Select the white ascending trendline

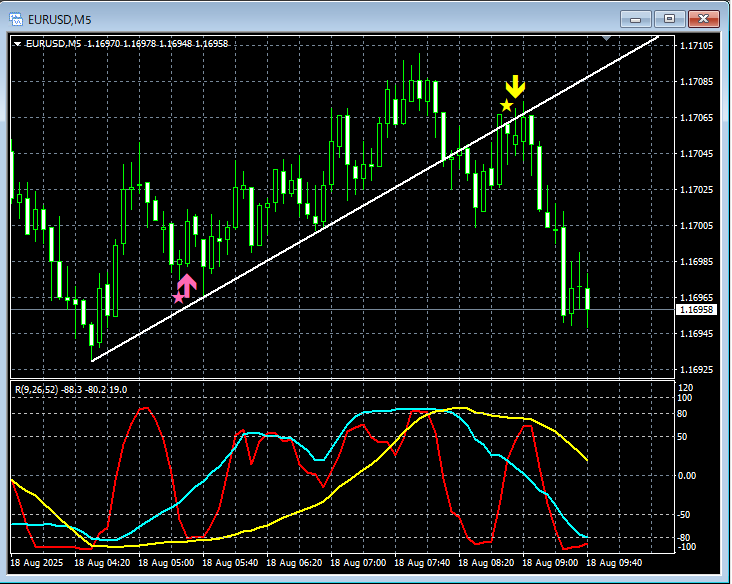pos(375,198)
